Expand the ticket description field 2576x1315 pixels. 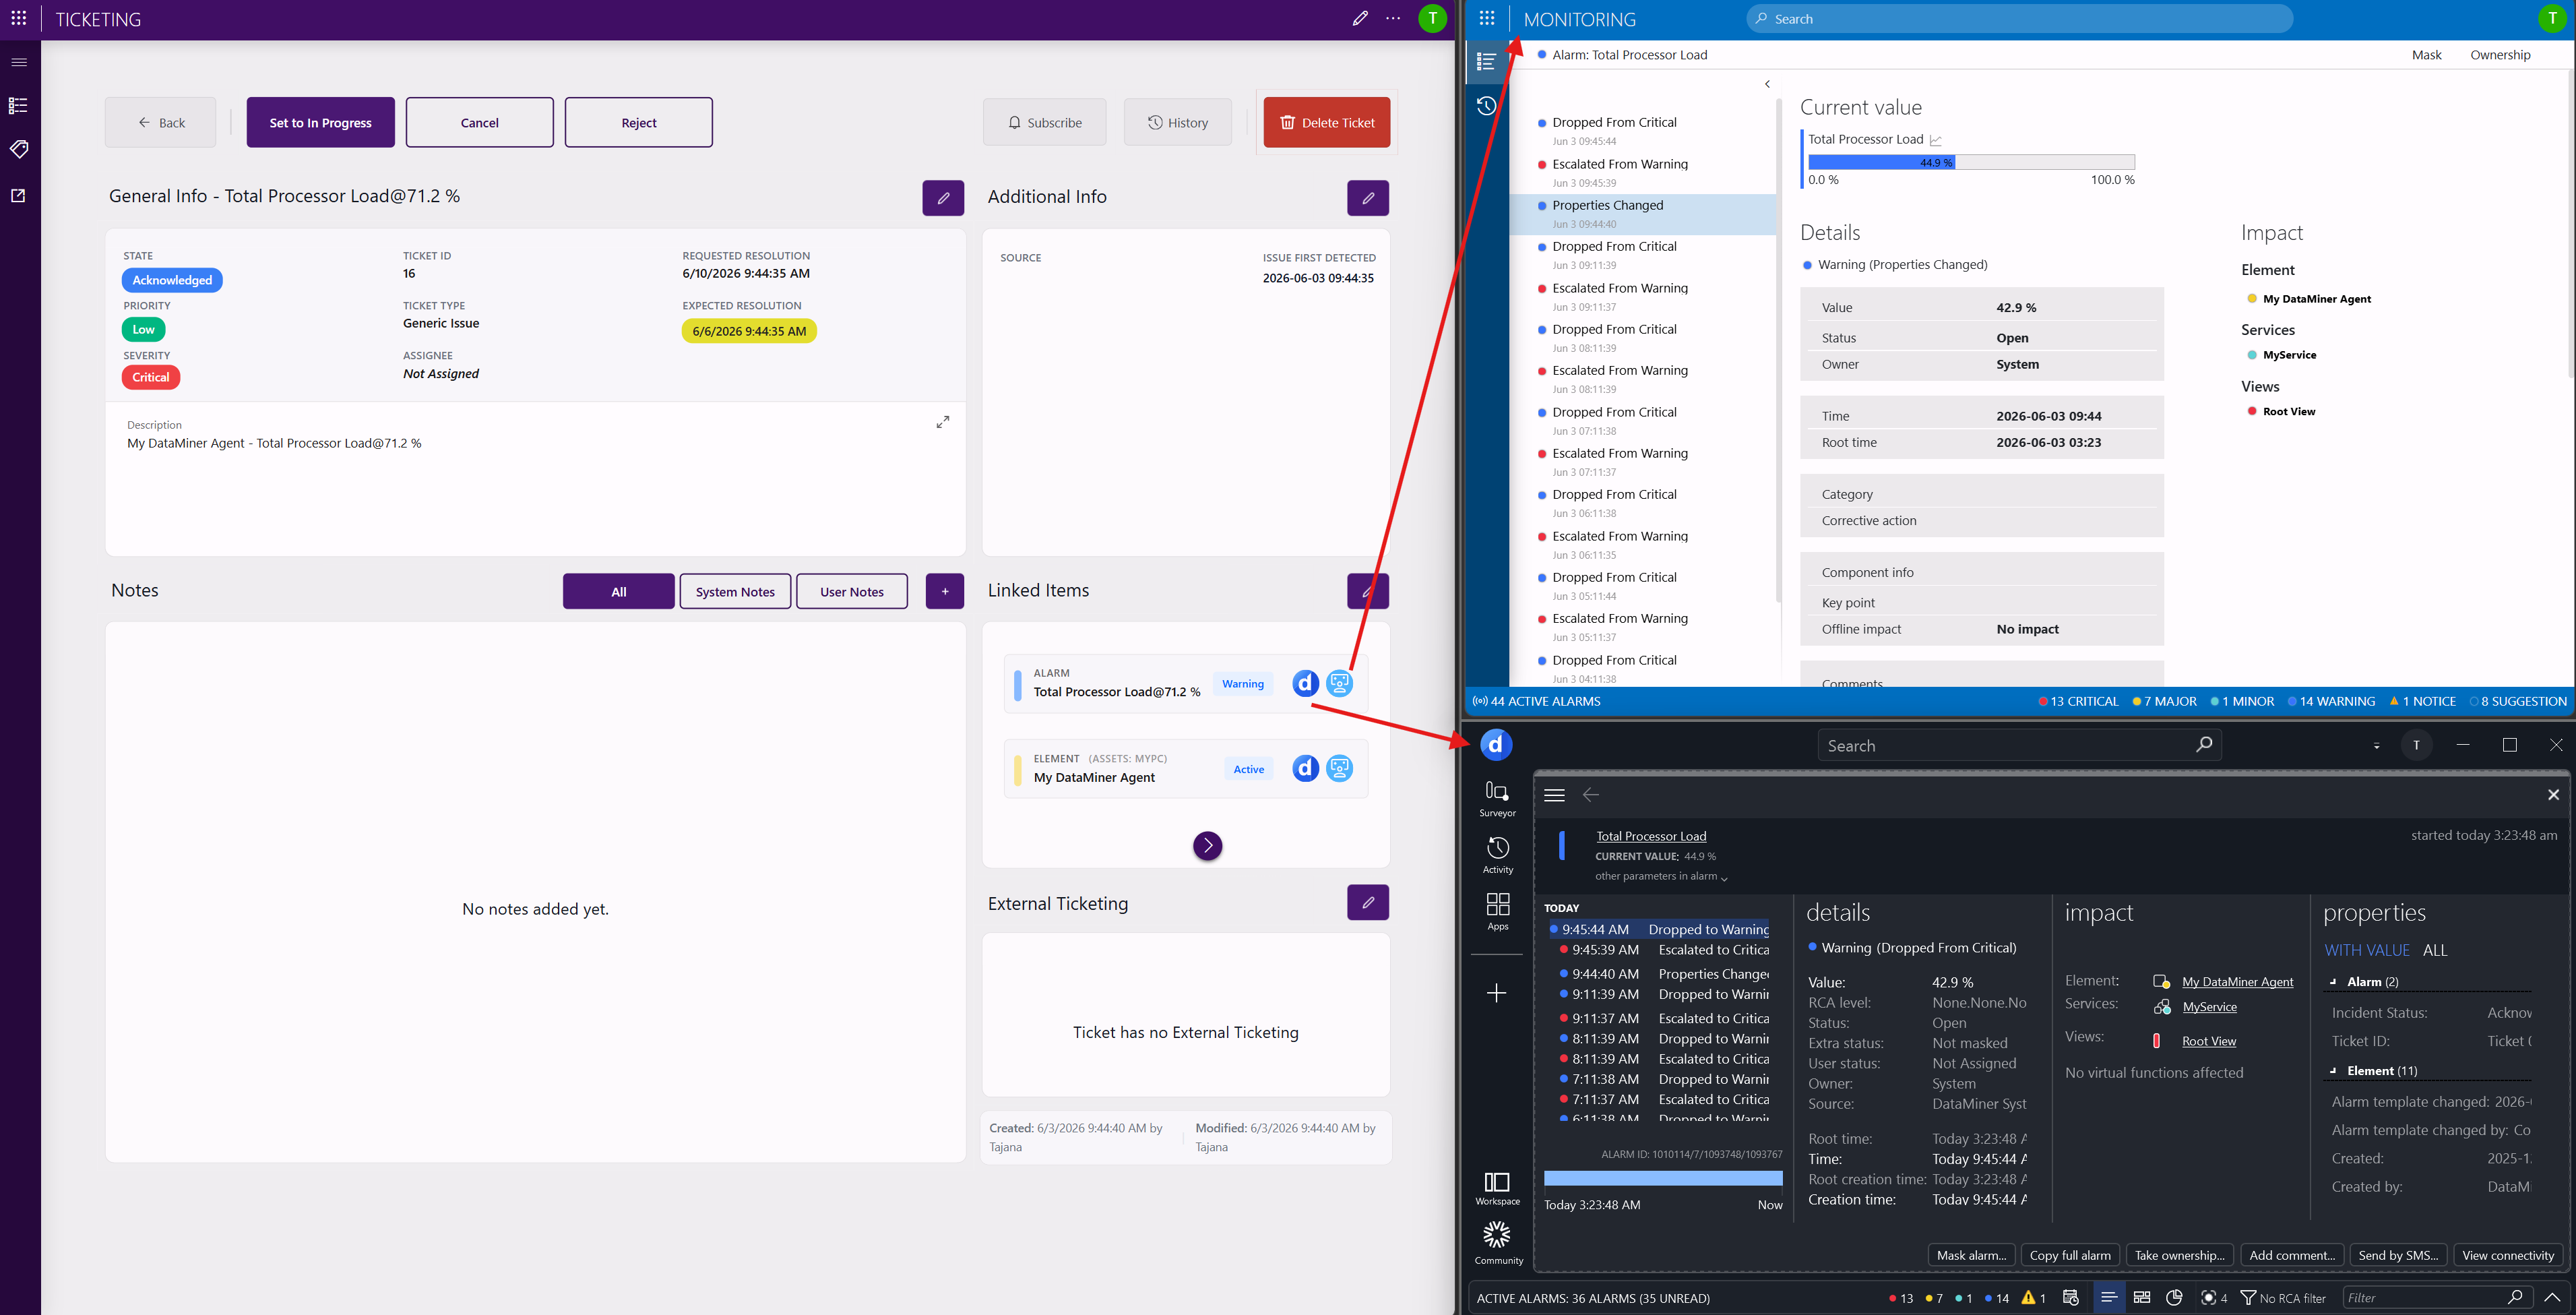coord(942,422)
